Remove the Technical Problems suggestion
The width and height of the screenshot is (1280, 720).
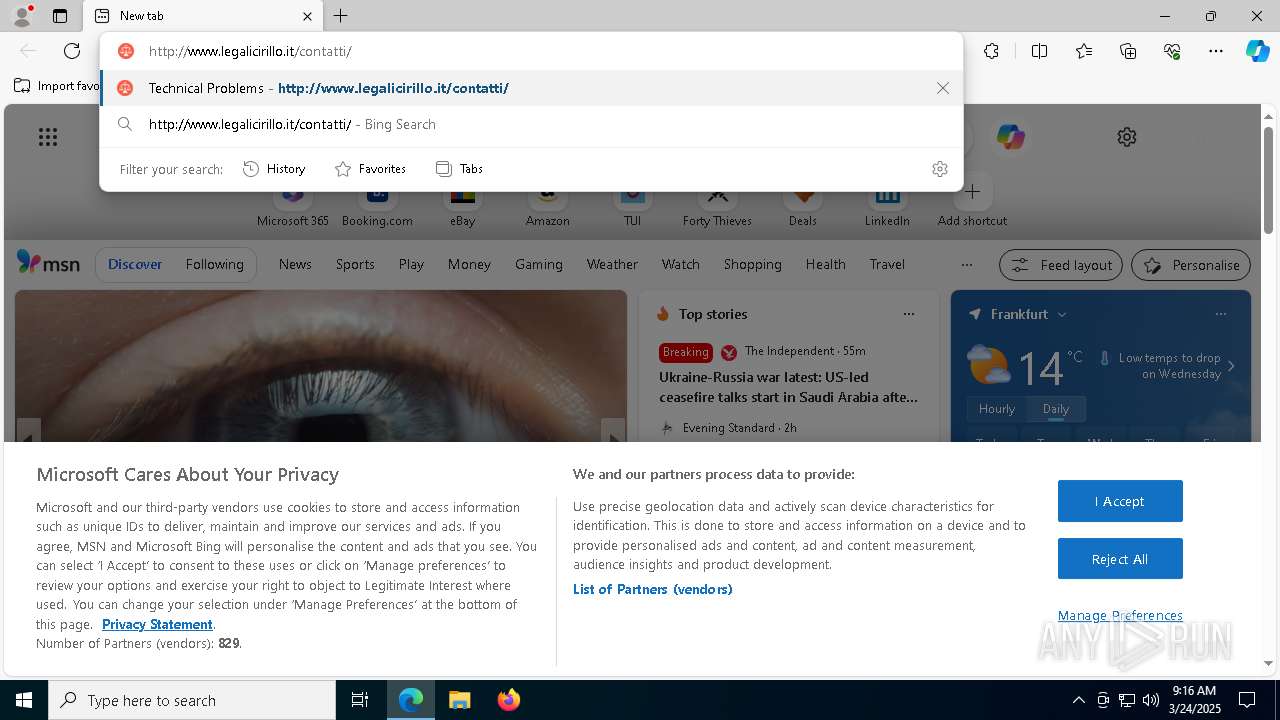[x=943, y=88]
